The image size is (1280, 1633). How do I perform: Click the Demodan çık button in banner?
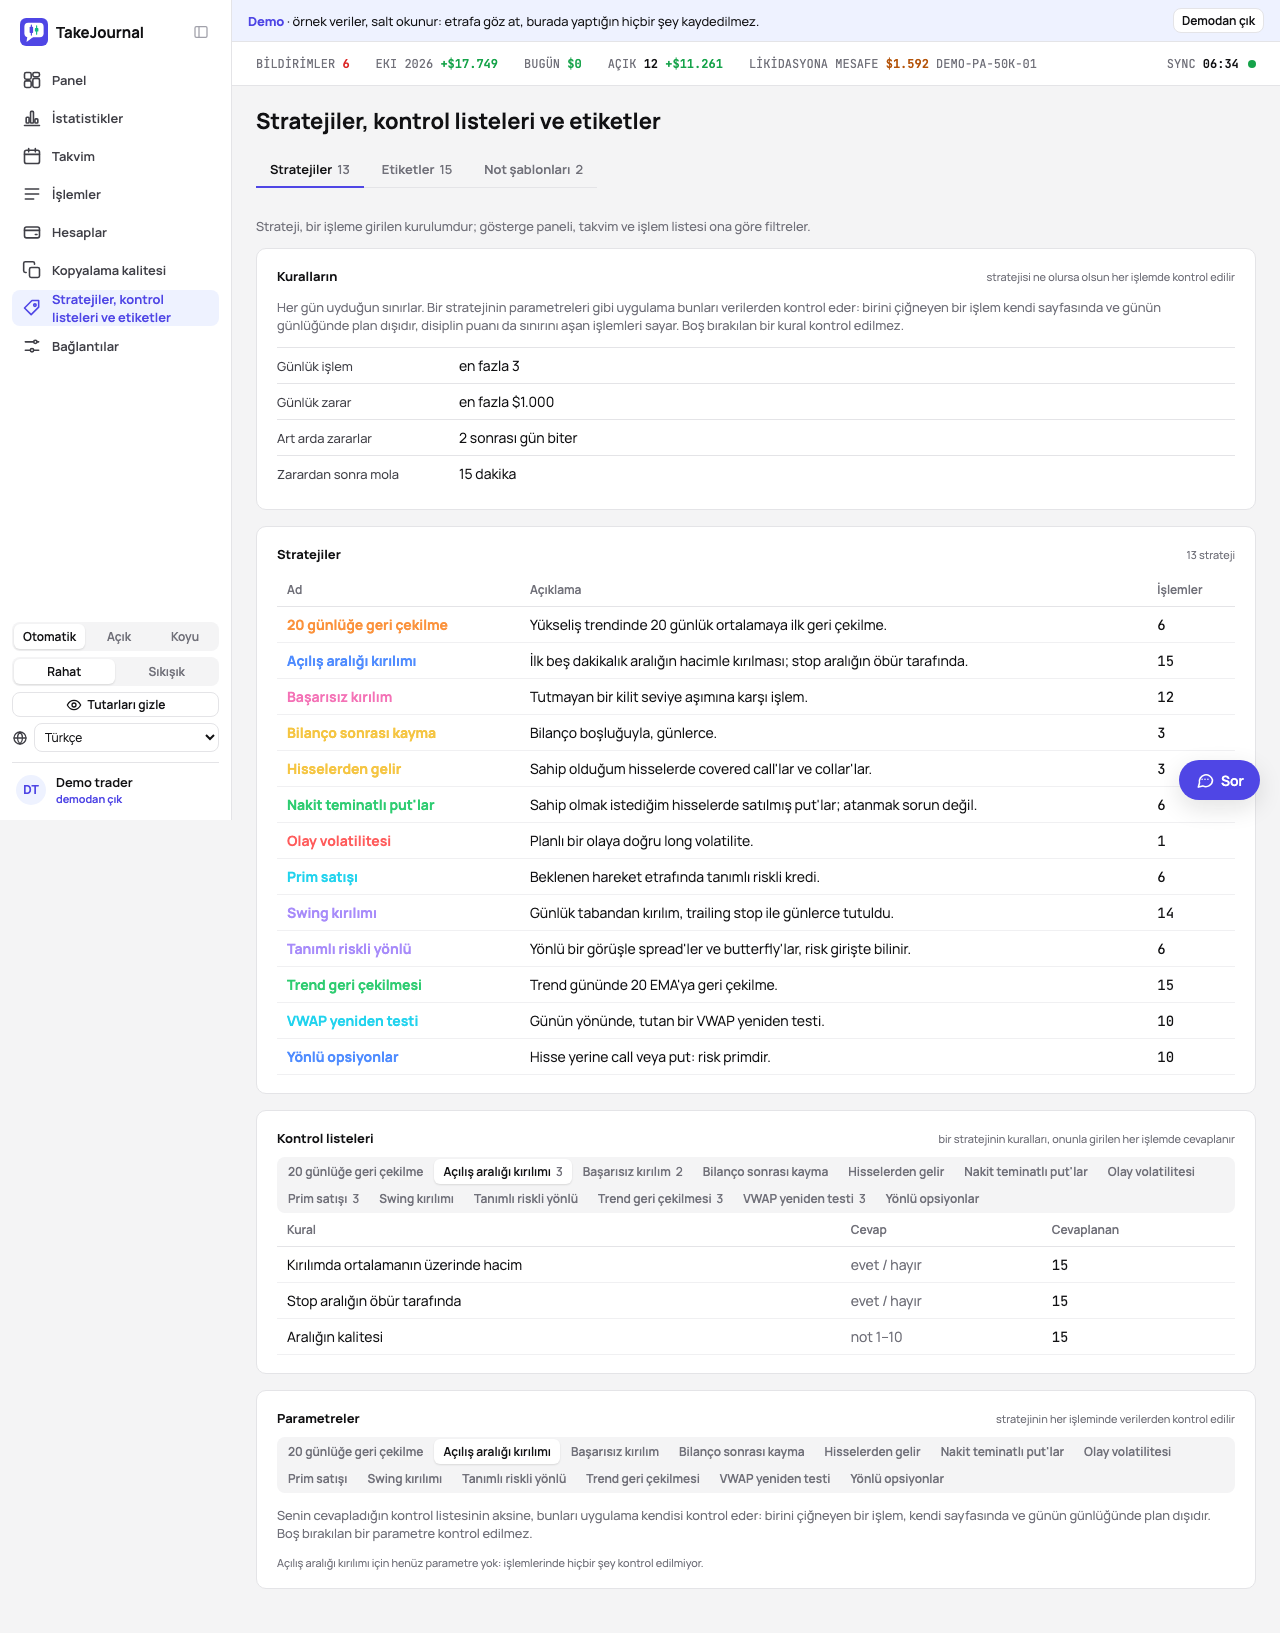tap(1218, 21)
